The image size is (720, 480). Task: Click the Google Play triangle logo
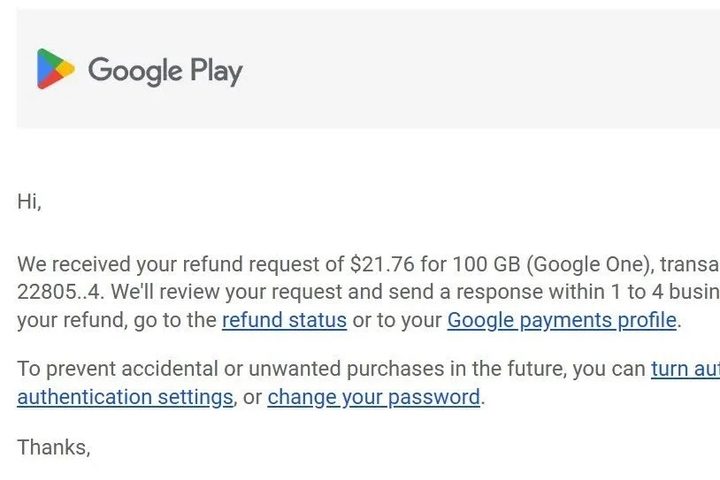55,69
